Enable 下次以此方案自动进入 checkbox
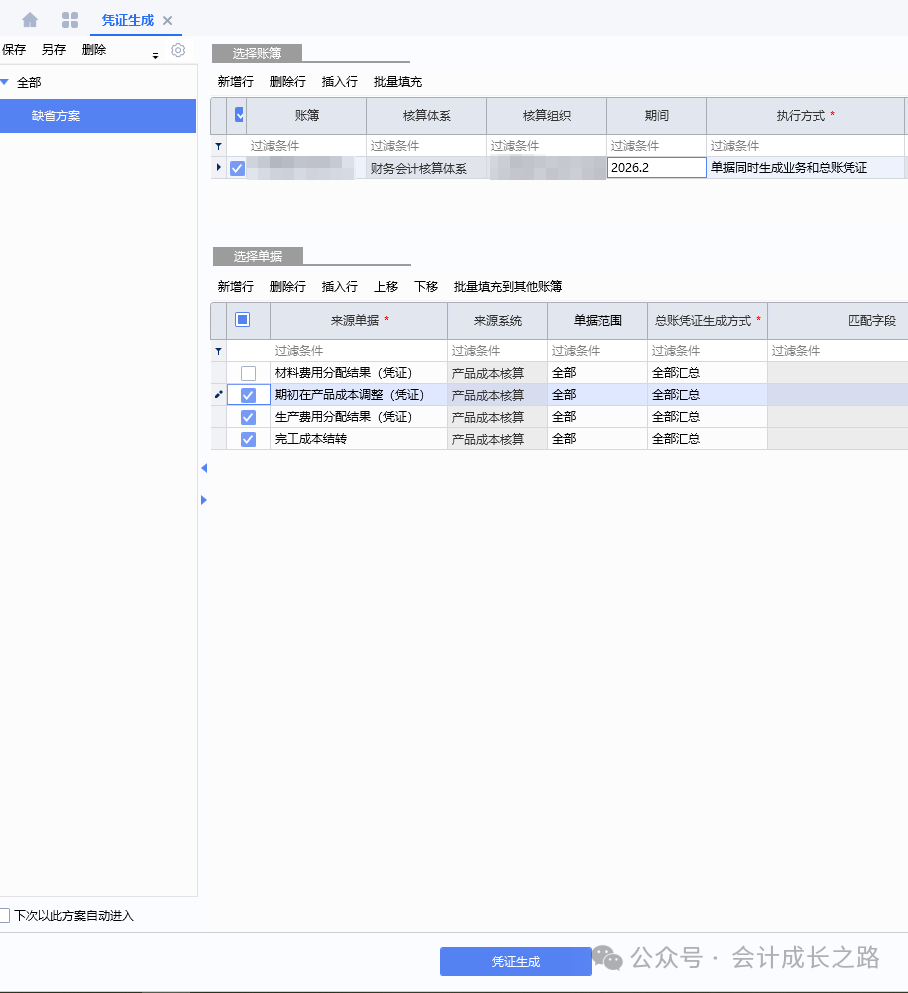Viewport: 908px width, 993px height. click(5, 915)
